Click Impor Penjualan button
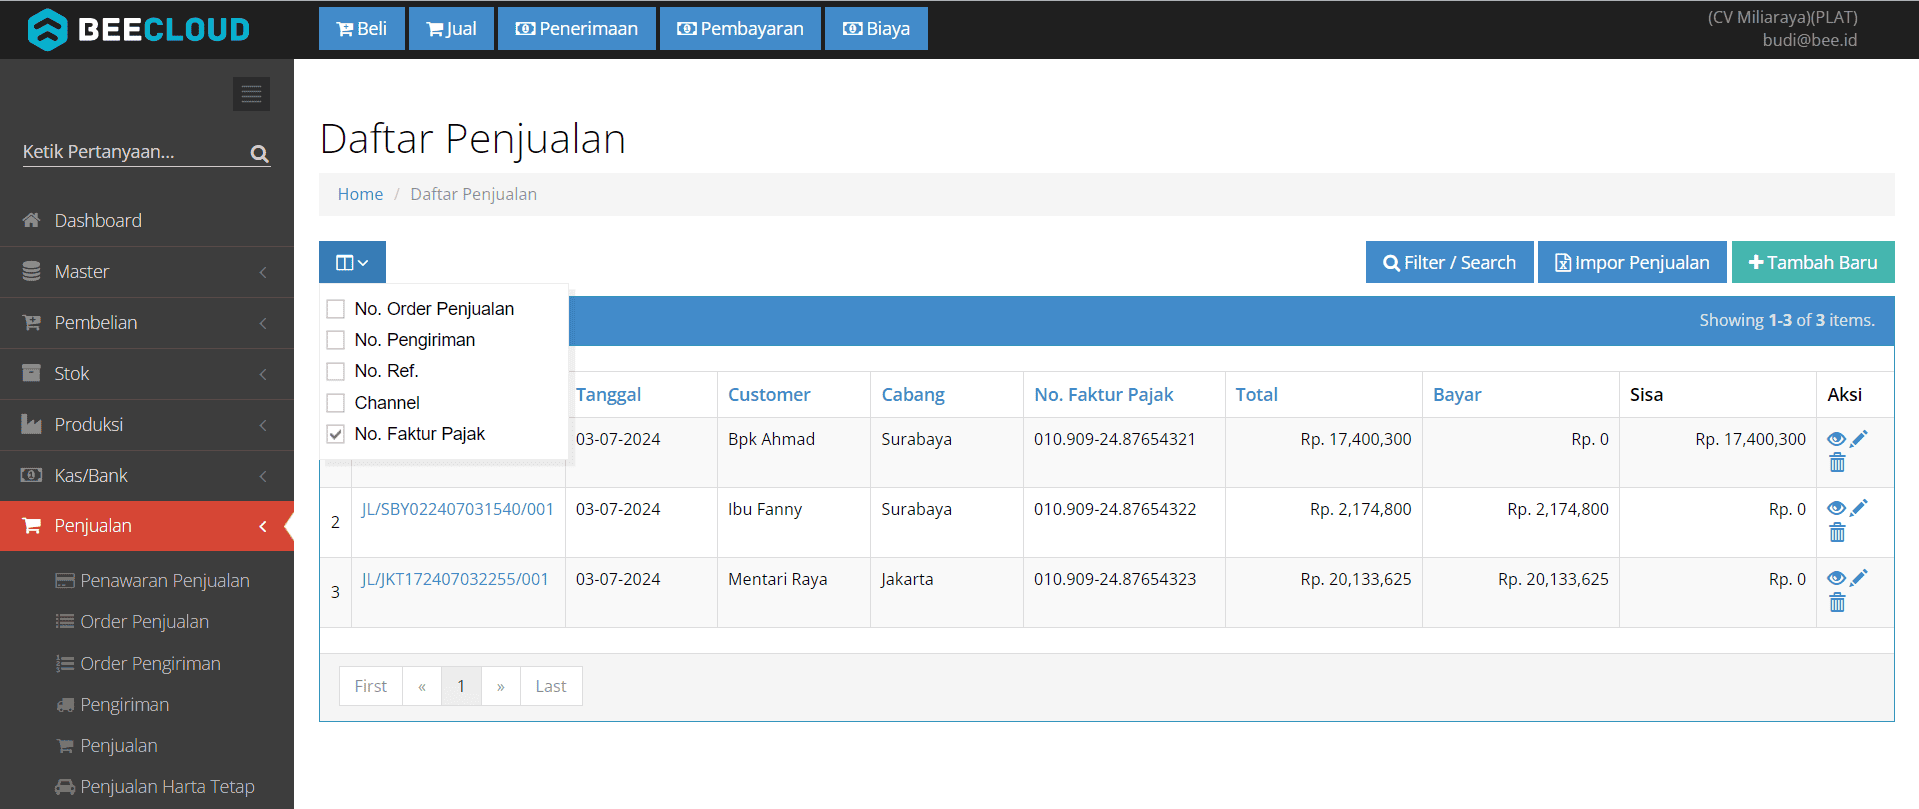Screen dimensions: 1919x809 coord(1632,262)
